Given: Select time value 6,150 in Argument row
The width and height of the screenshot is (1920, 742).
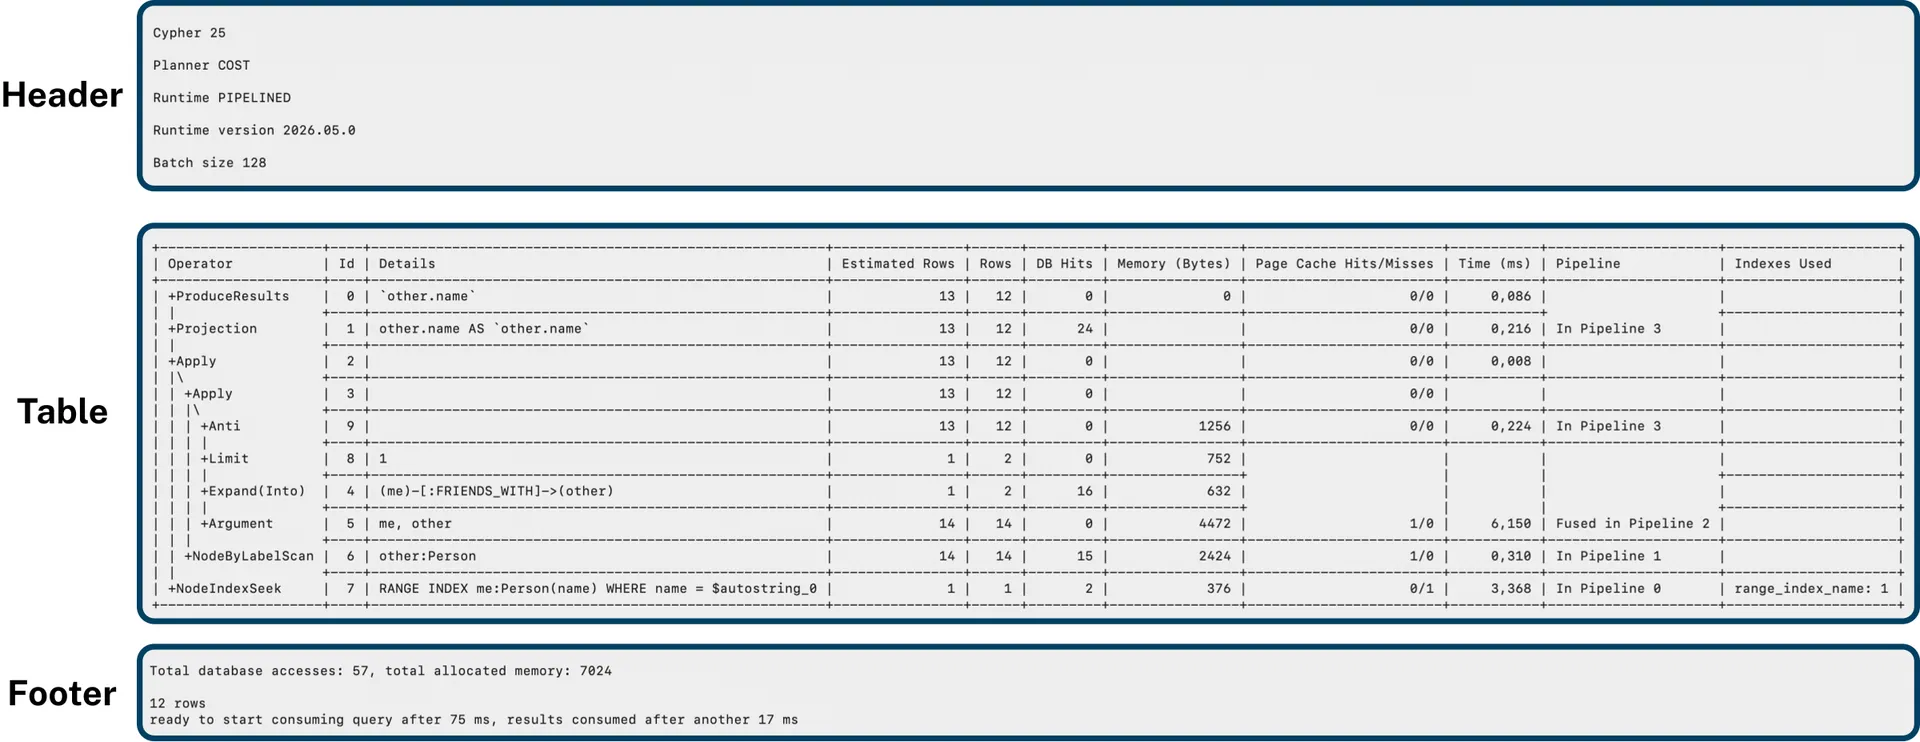Looking at the screenshot, I should [x=1511, y=524].
